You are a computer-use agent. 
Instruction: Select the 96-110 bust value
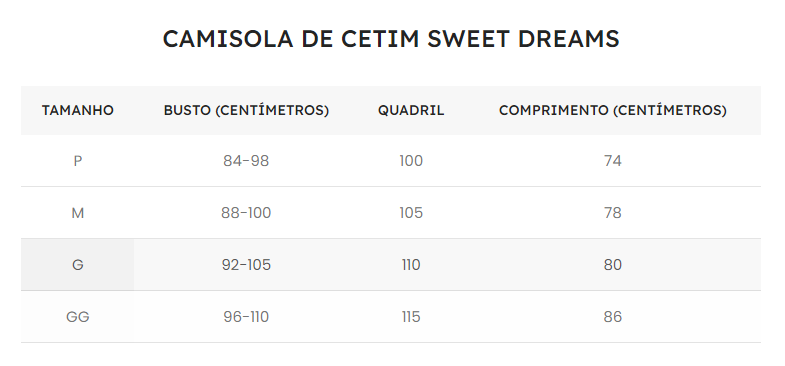246,317
